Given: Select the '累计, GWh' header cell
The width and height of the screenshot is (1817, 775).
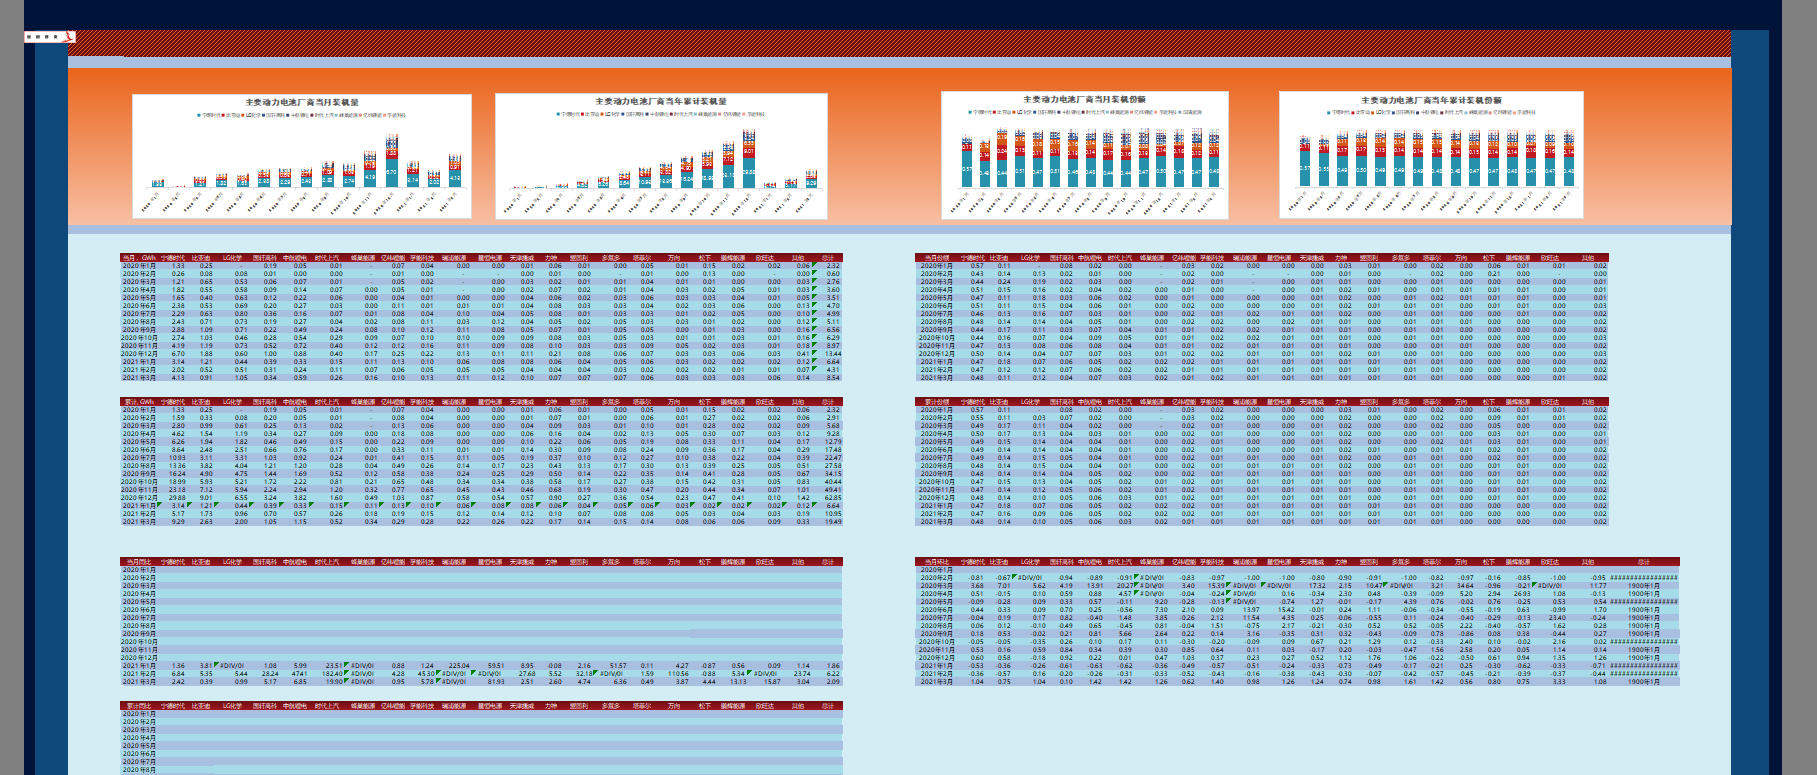Looking at the screenshot, I should click(x=139, y=402).
